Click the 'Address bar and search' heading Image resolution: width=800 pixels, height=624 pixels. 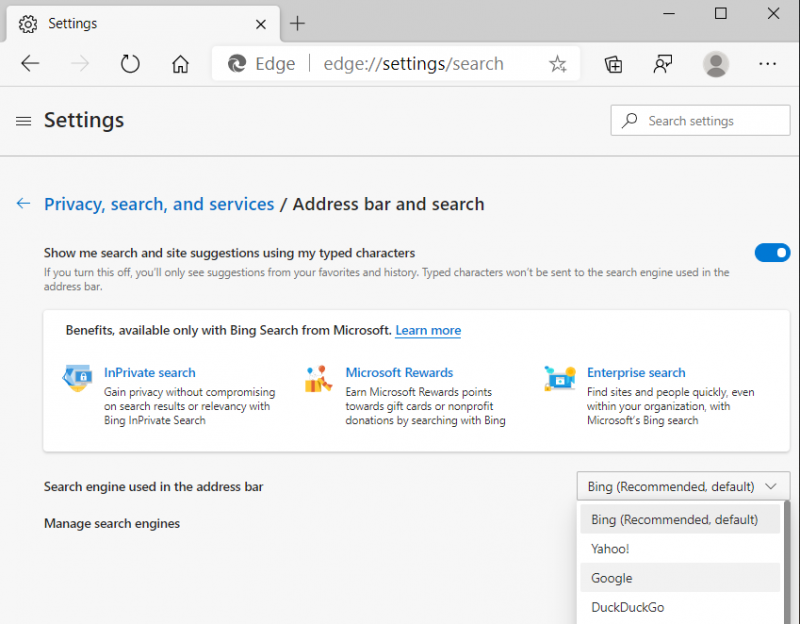(388, 204)
